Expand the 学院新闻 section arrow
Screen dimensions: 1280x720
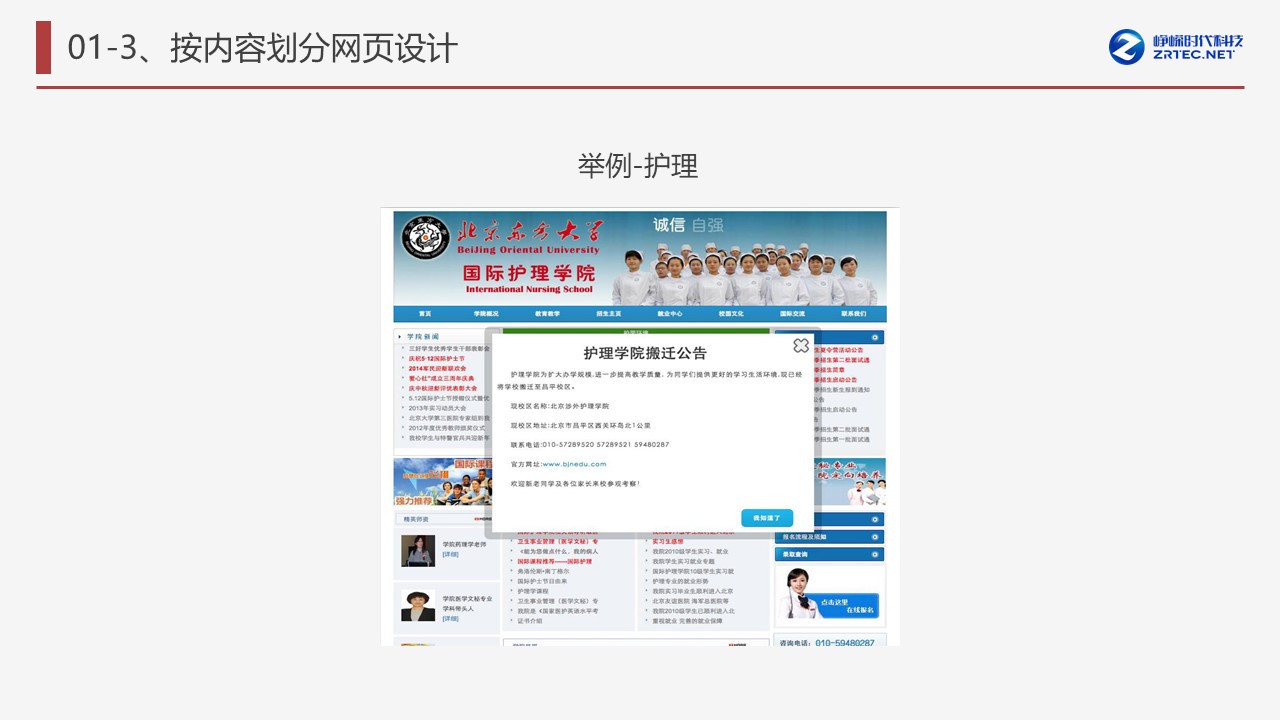pos(401,337)
